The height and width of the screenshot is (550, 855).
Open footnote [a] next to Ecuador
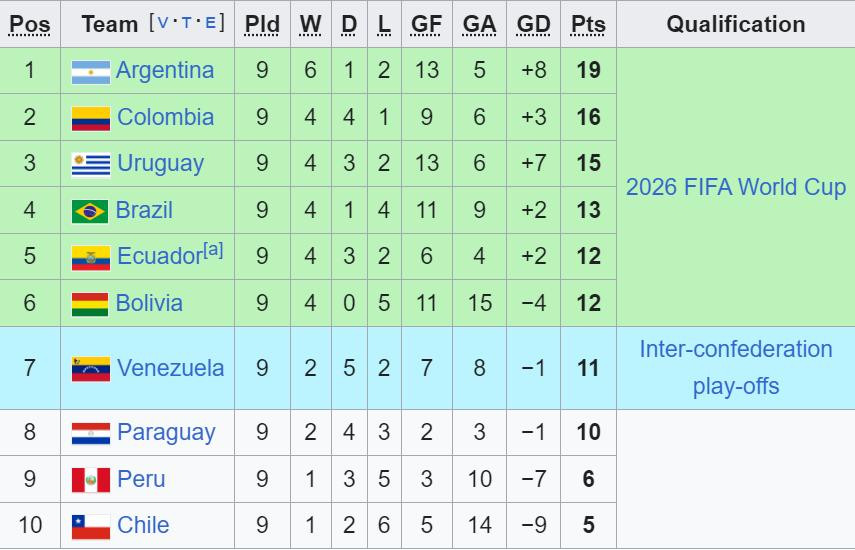coord(212,250)
